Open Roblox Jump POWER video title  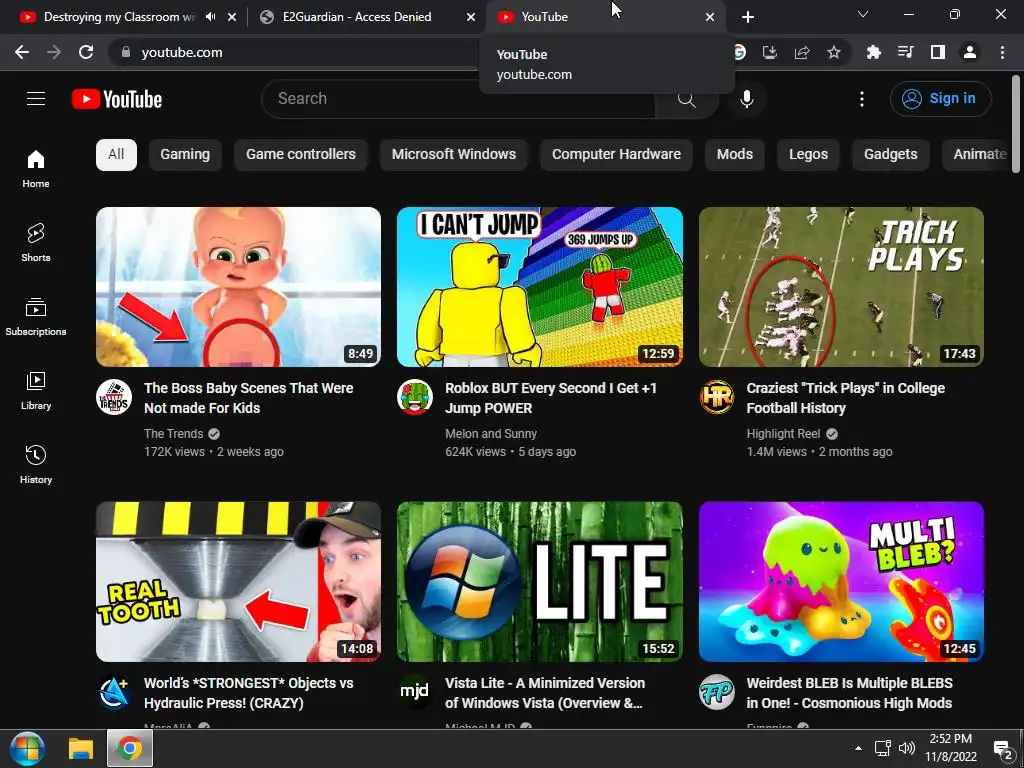(x=551, y=398)
